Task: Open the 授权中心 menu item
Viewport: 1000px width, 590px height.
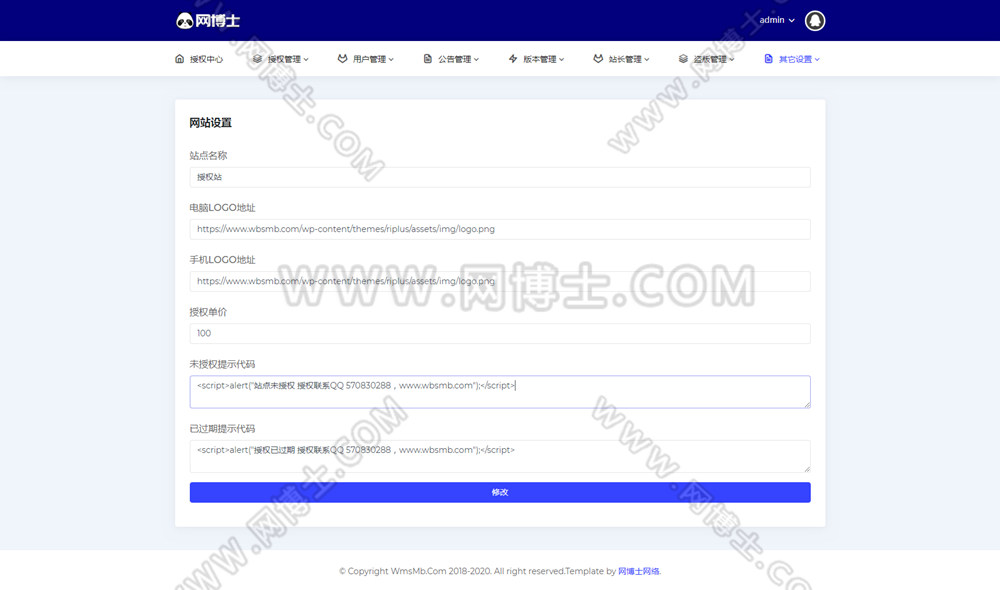Action: 199,59
